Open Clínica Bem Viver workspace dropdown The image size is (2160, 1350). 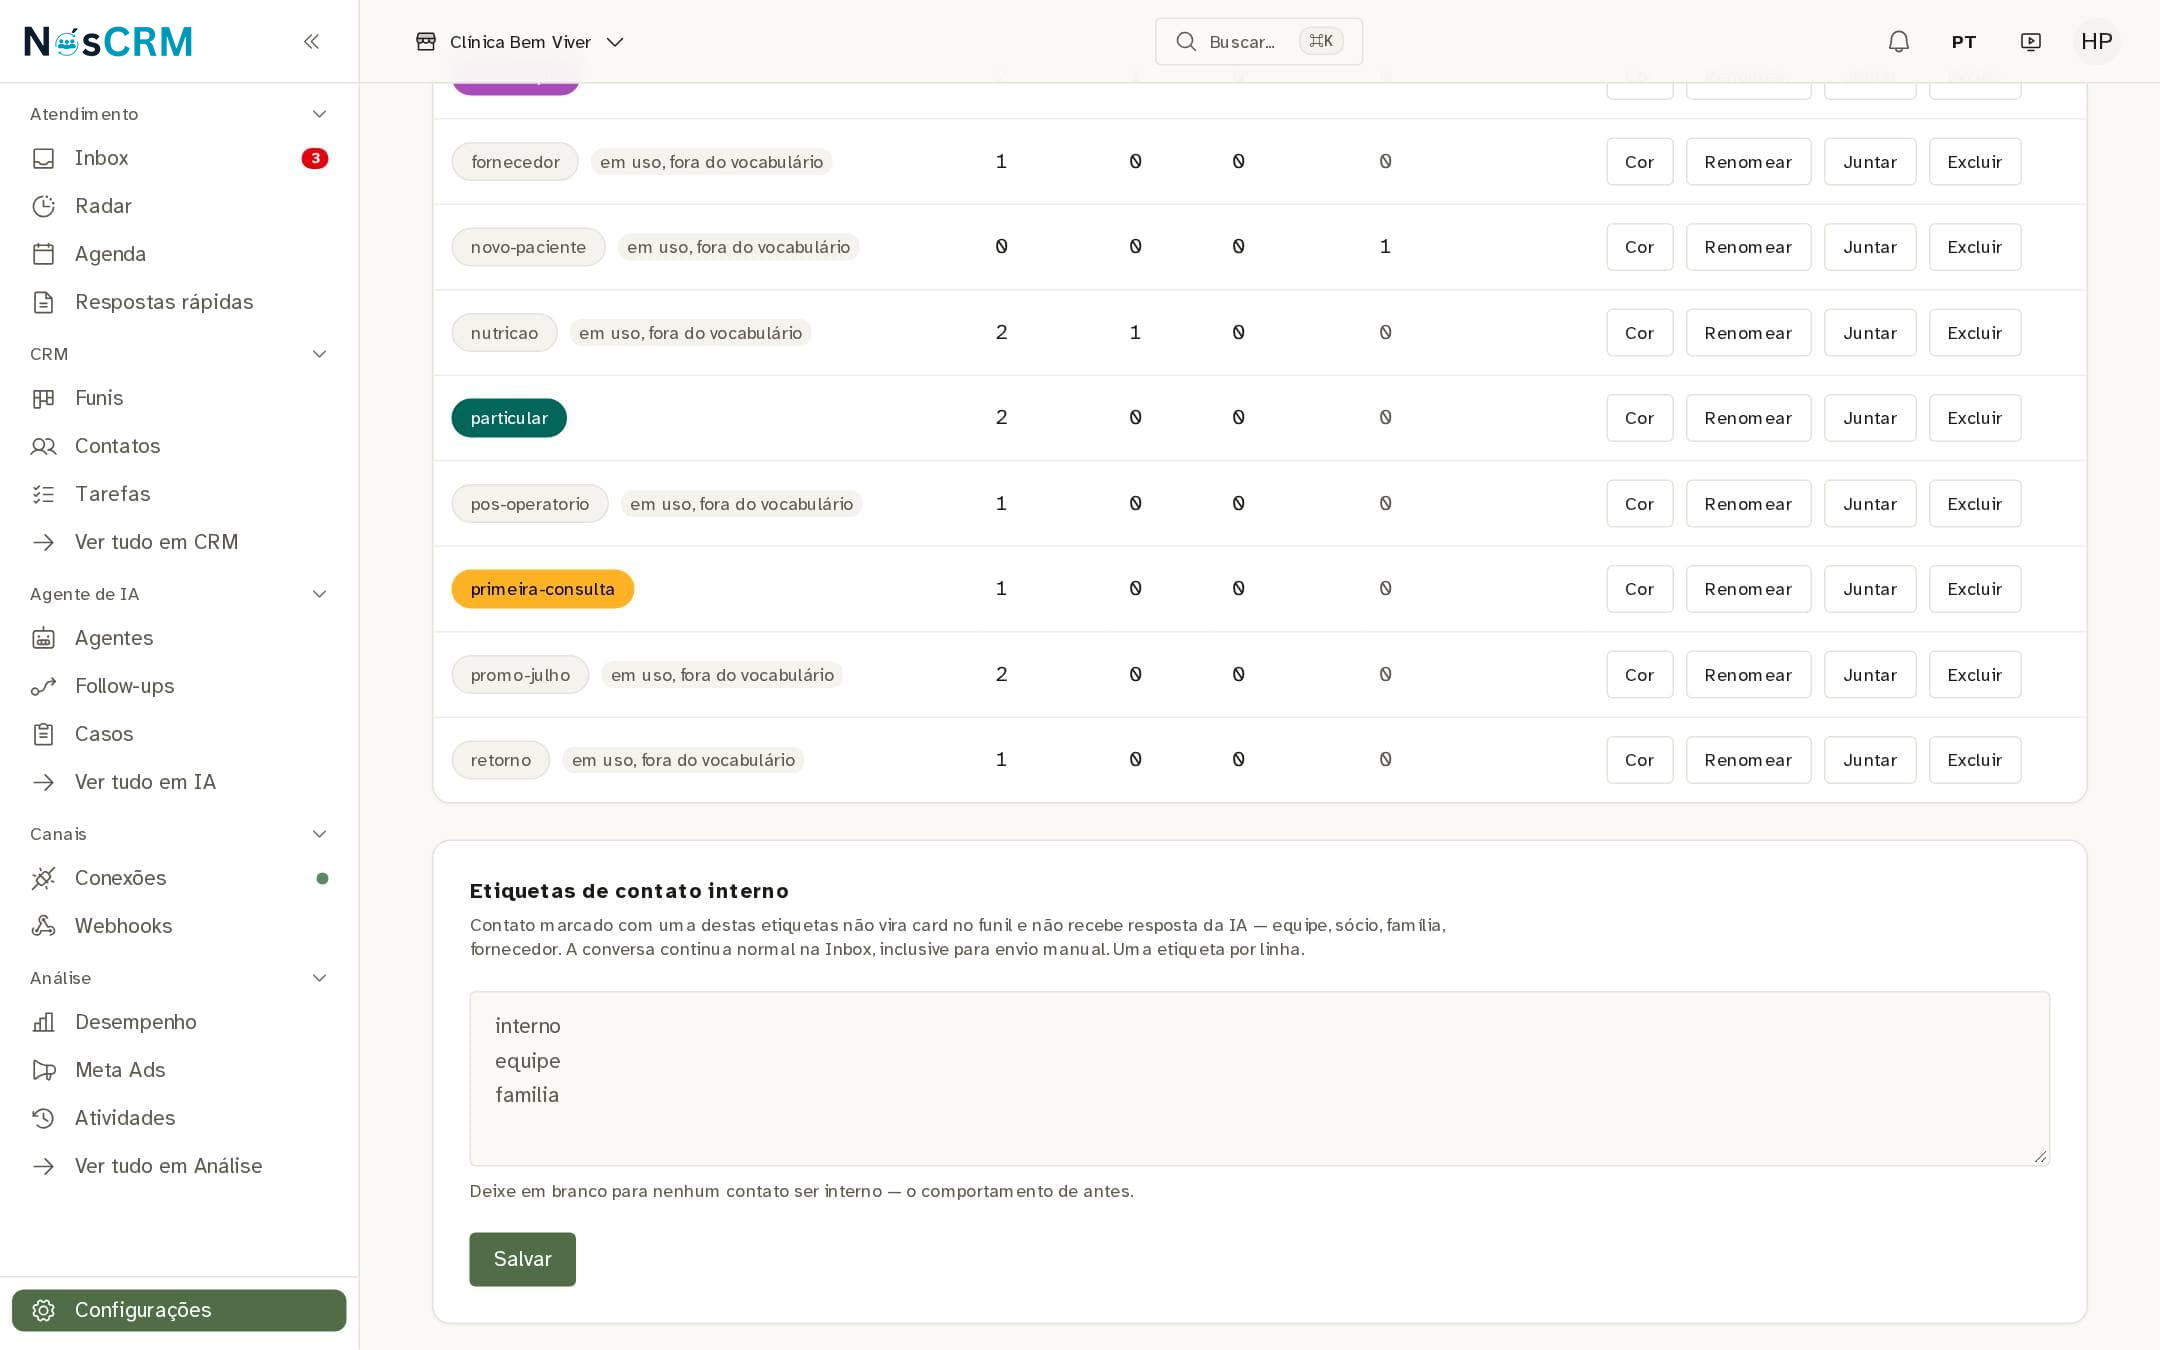coord(520,41)
